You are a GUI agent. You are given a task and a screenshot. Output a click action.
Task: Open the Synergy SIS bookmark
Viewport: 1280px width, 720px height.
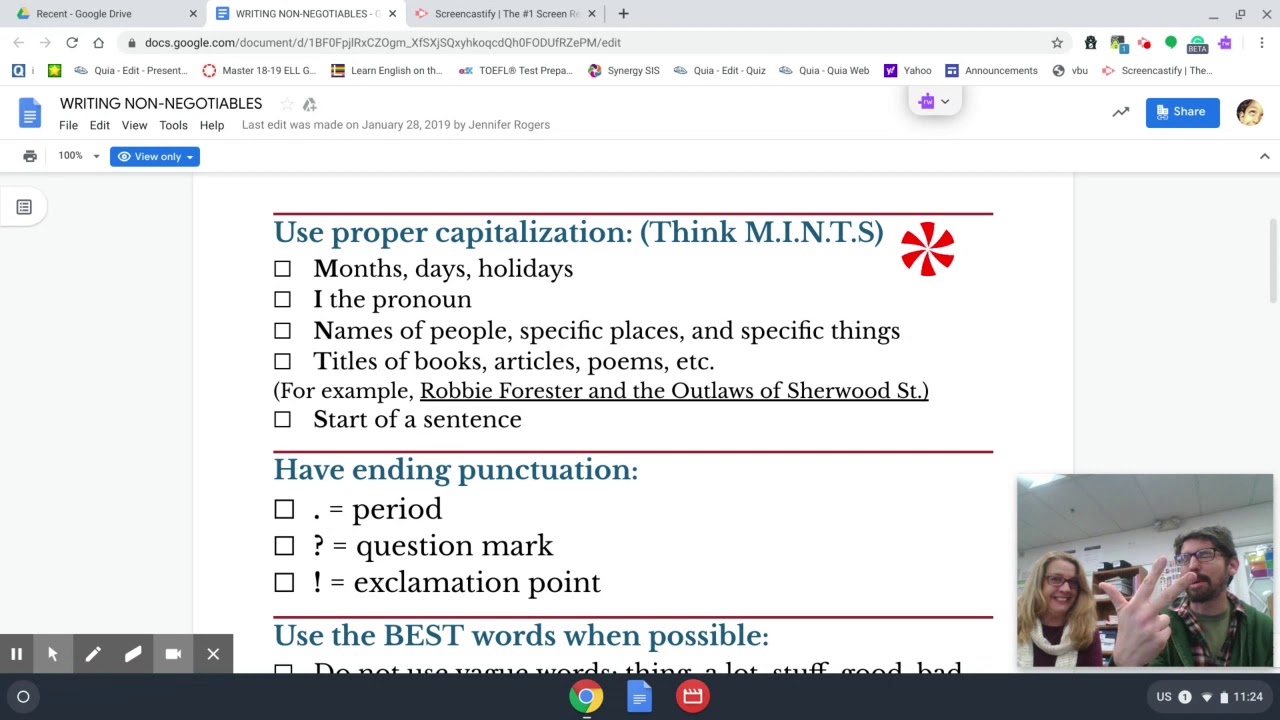[624, 71]
